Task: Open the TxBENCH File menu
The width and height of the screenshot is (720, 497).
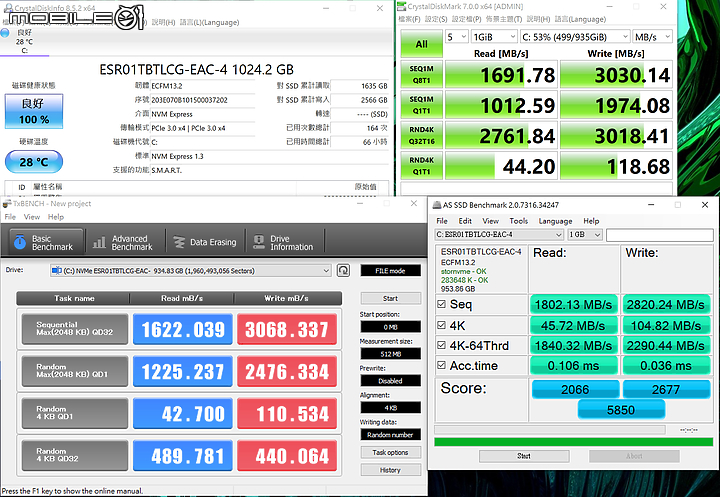Action: [10, 217]
